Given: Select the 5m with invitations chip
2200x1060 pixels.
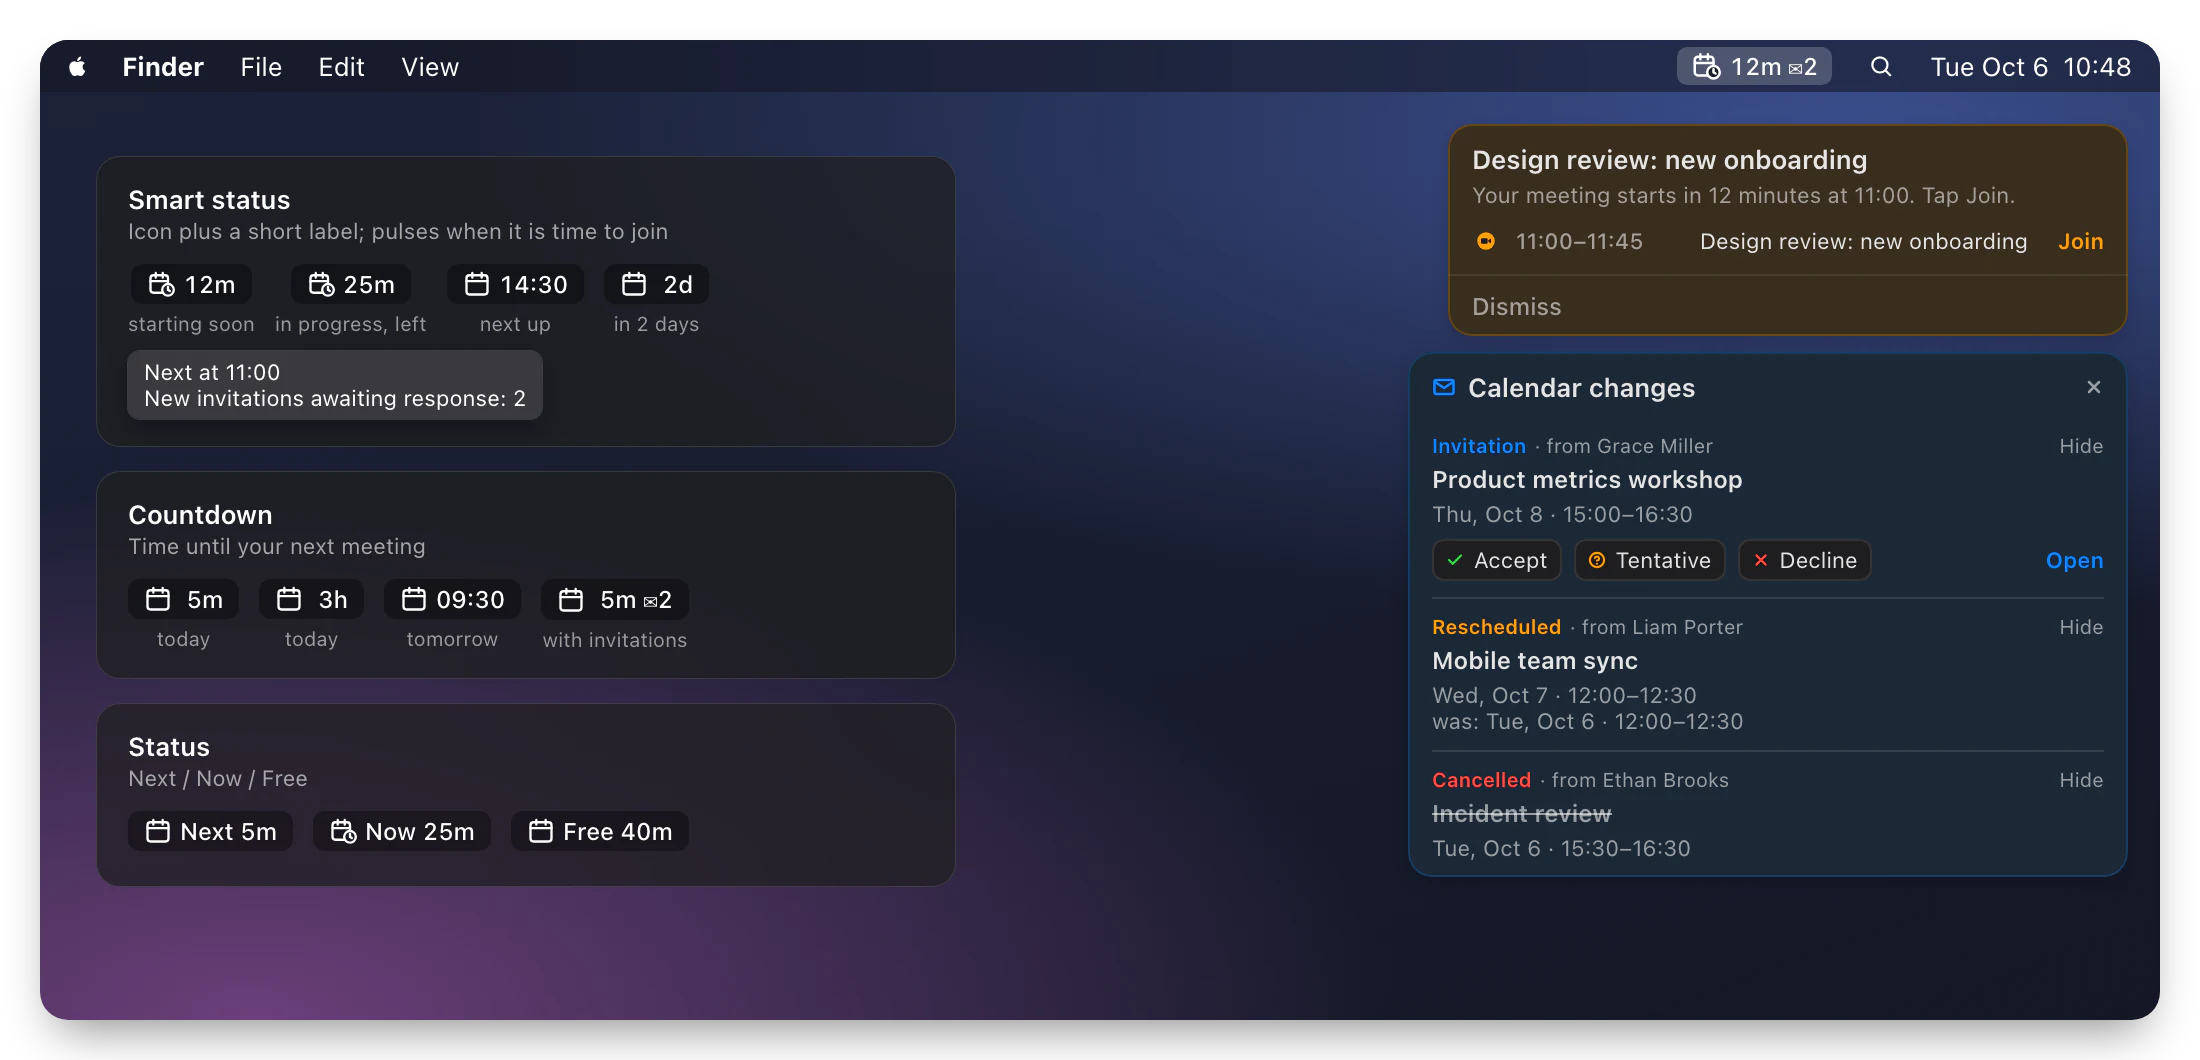Looking at the screenshot, I should [x=615, y=600].
